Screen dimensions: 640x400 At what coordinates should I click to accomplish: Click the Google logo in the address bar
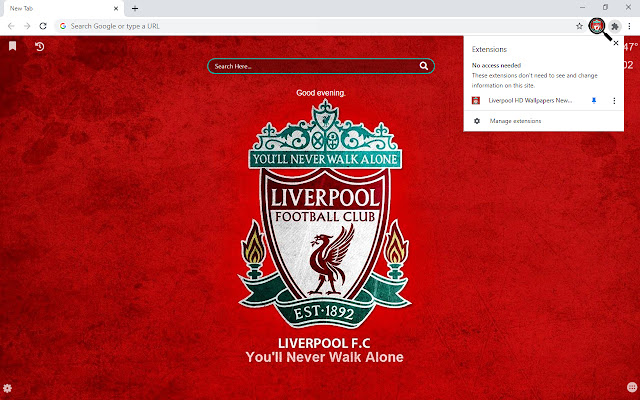point(63,26)
